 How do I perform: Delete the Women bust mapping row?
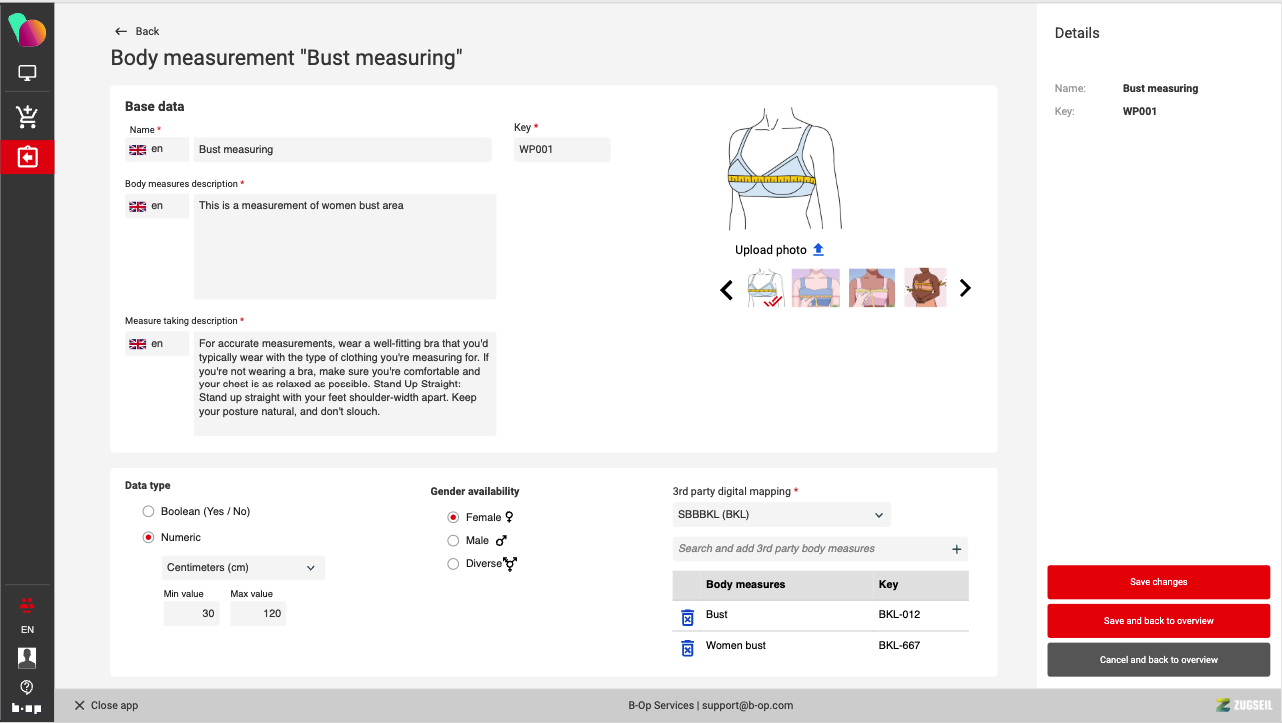[687, 648]
